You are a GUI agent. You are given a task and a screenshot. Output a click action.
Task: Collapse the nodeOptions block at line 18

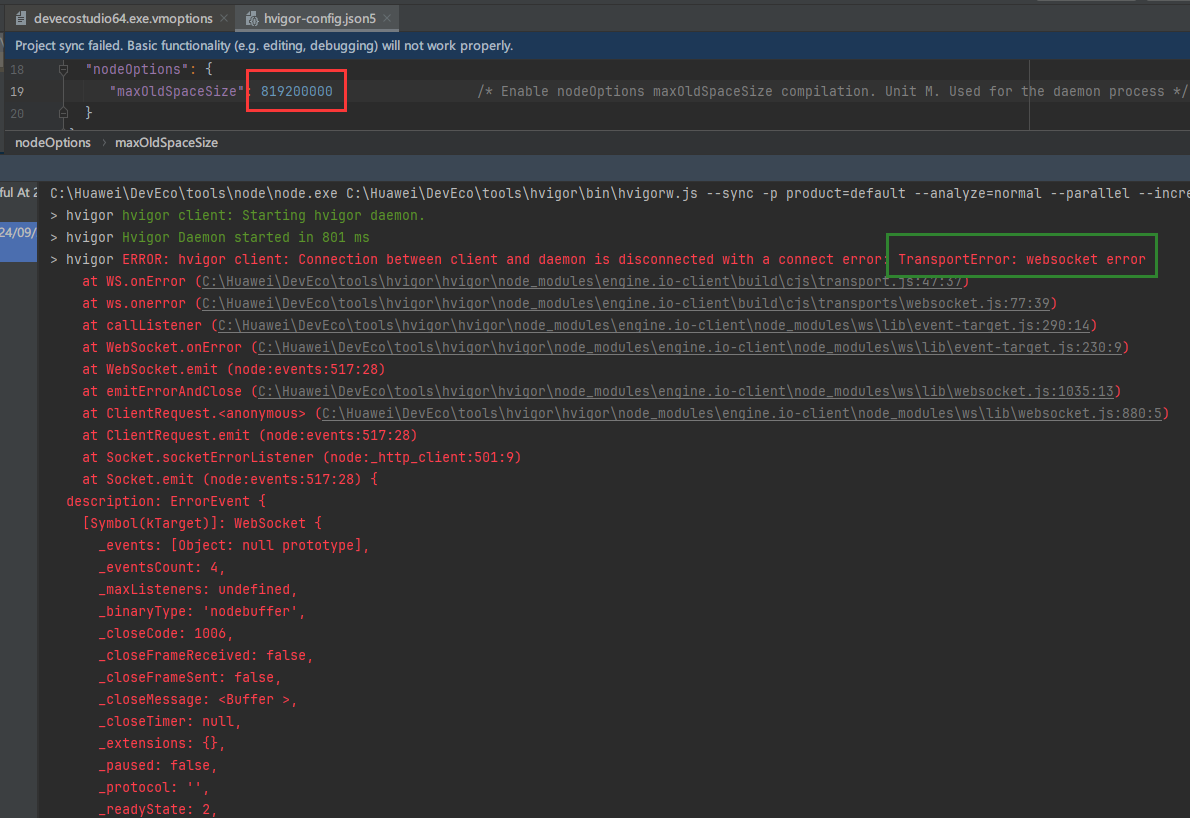[63, 70]
